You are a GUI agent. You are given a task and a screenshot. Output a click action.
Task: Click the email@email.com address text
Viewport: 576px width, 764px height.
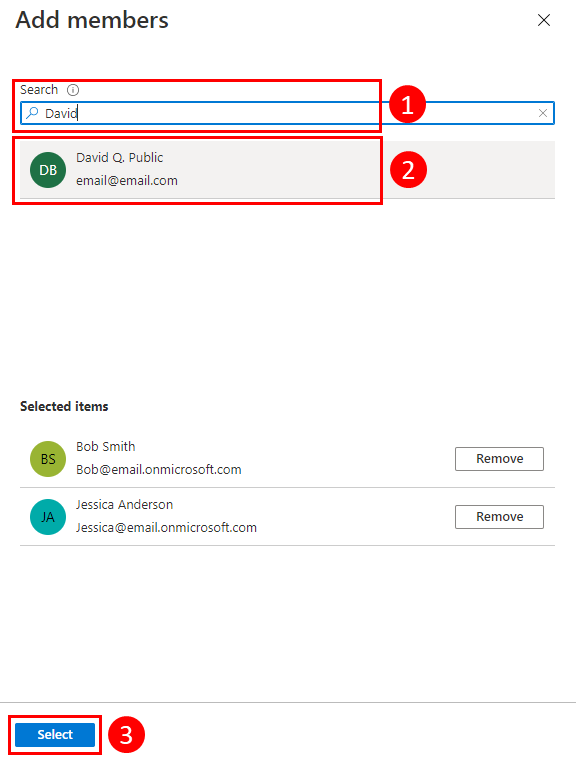[x=127, y=181]
